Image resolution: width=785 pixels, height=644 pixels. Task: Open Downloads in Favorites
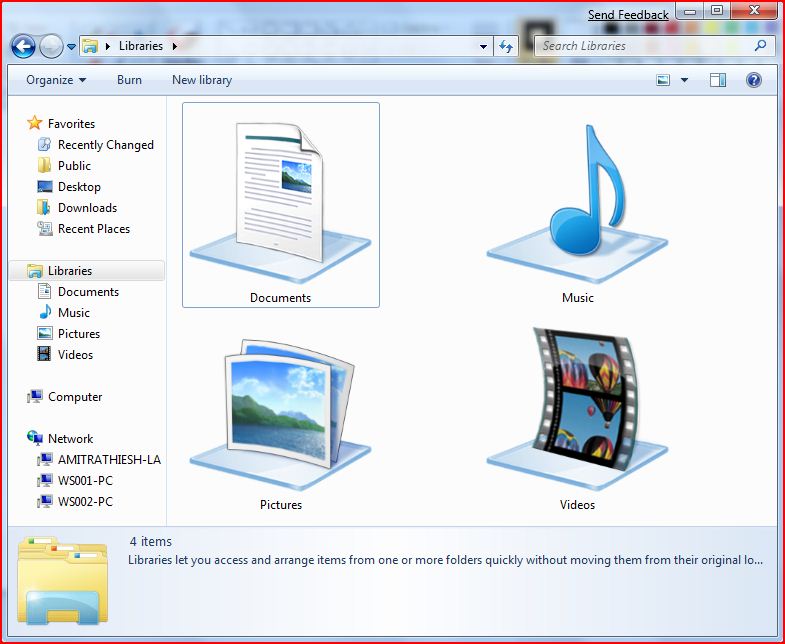(x=87, y=208)
